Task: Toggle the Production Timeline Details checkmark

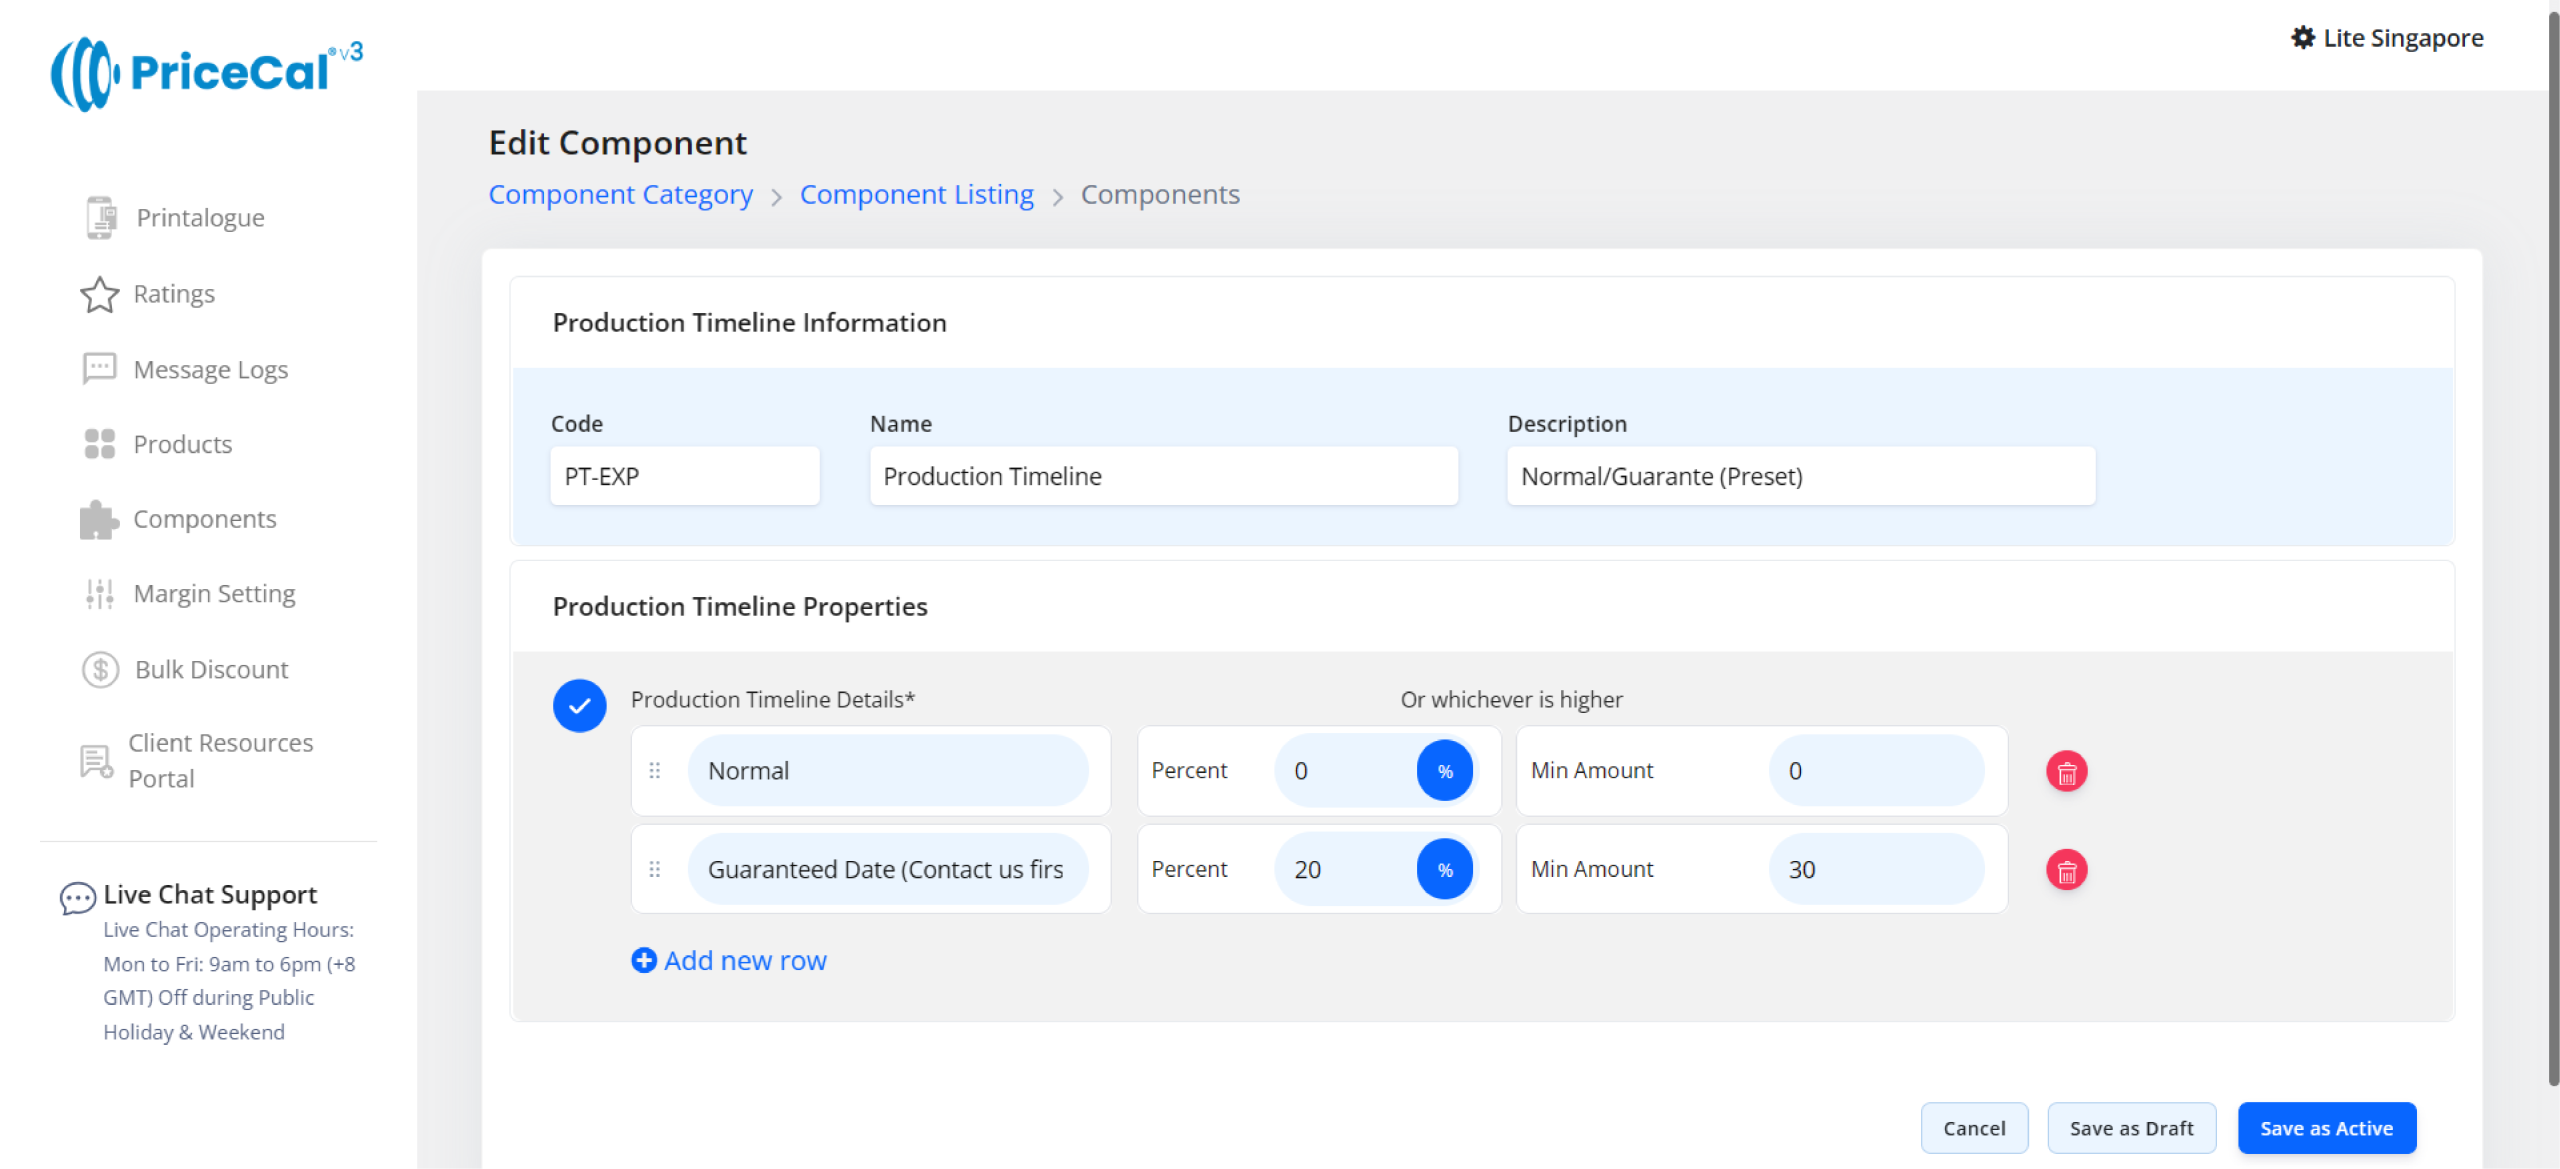Action: pos(579,706)
